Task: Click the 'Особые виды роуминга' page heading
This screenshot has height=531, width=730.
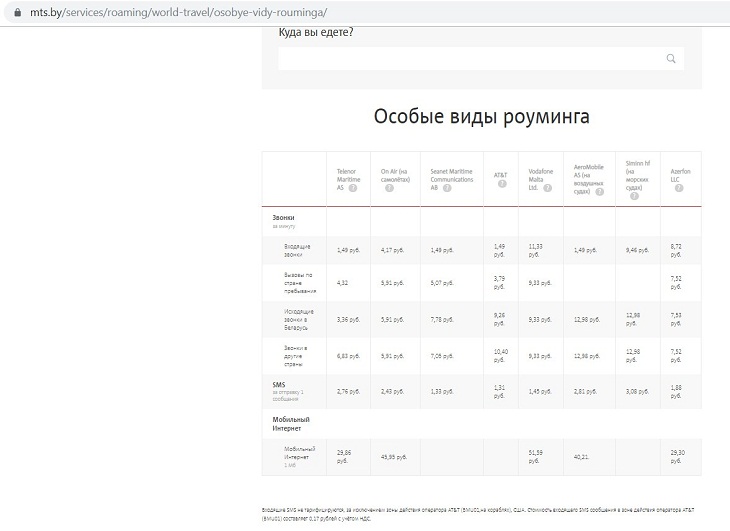Action: click(x=481, y=116)
